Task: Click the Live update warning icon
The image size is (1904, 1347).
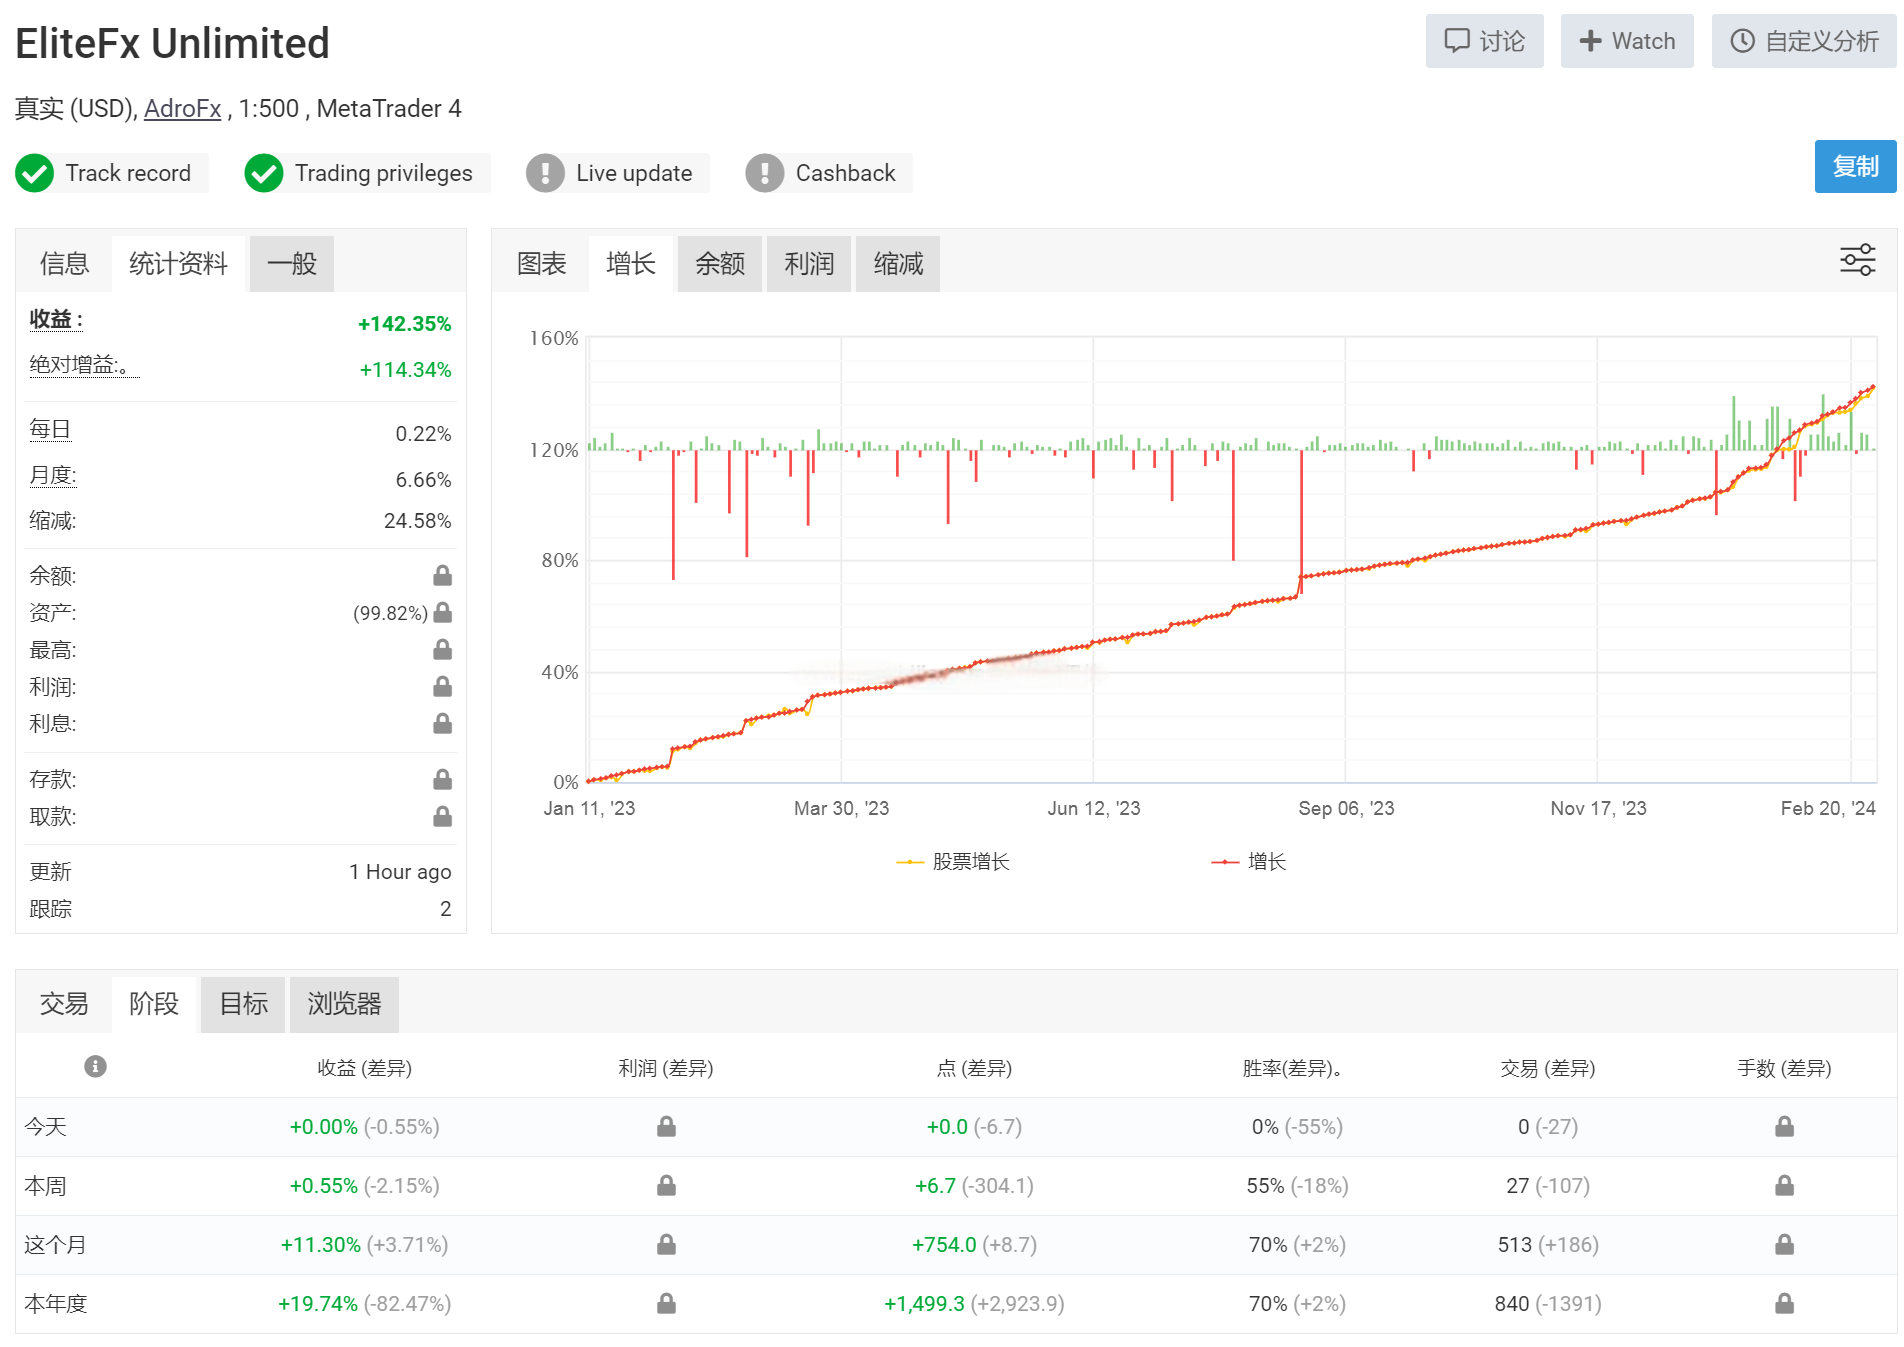Action: pos(545,173)
